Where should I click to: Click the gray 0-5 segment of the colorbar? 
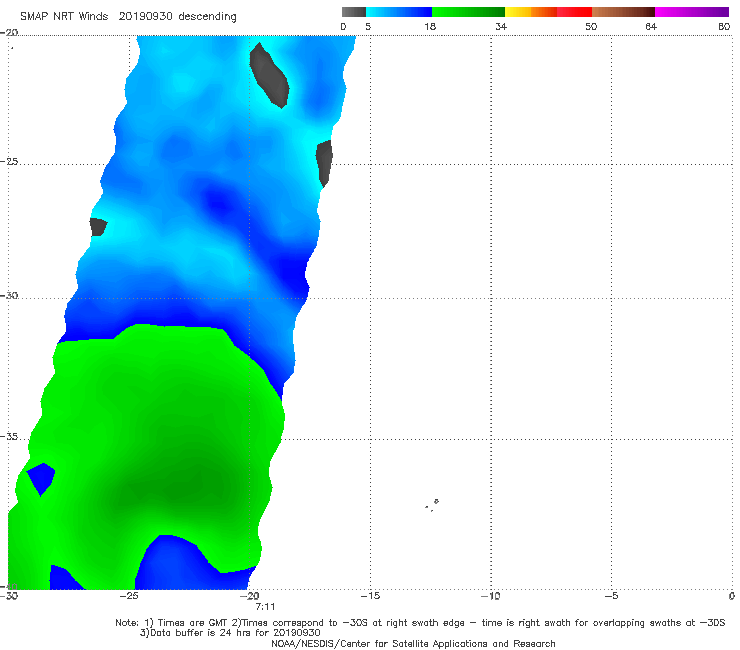353,12
